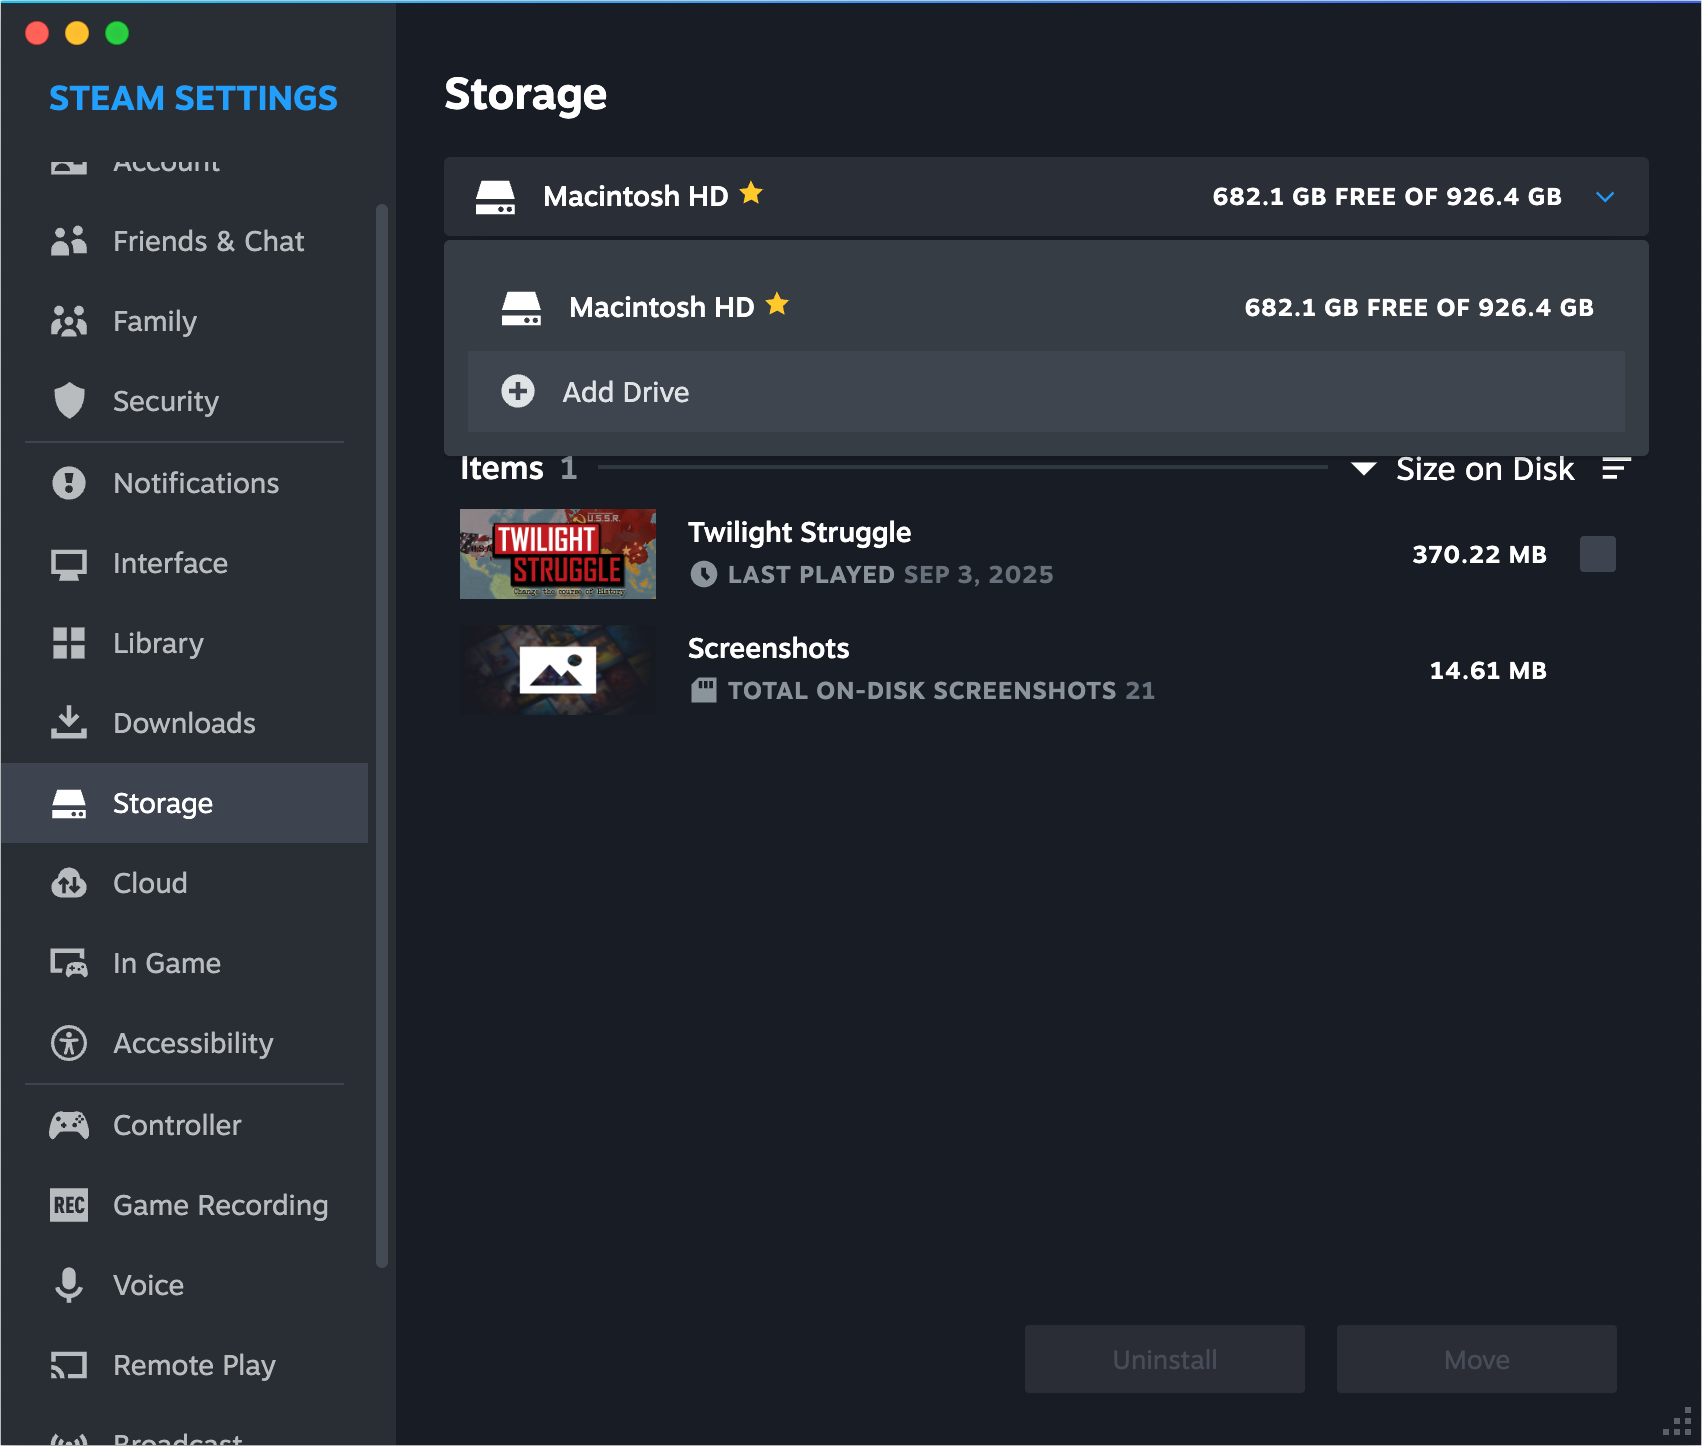The image size is (1702, 1446).
Task: Click the Game Recording REC icon
Action: coord(69,1205)
